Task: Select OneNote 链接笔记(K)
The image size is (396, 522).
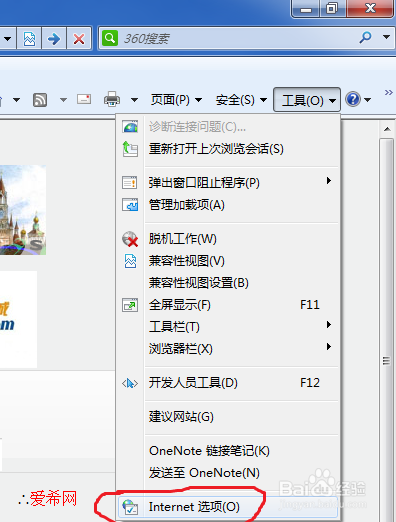Action: pyautogui.click(x=228, y=451)
